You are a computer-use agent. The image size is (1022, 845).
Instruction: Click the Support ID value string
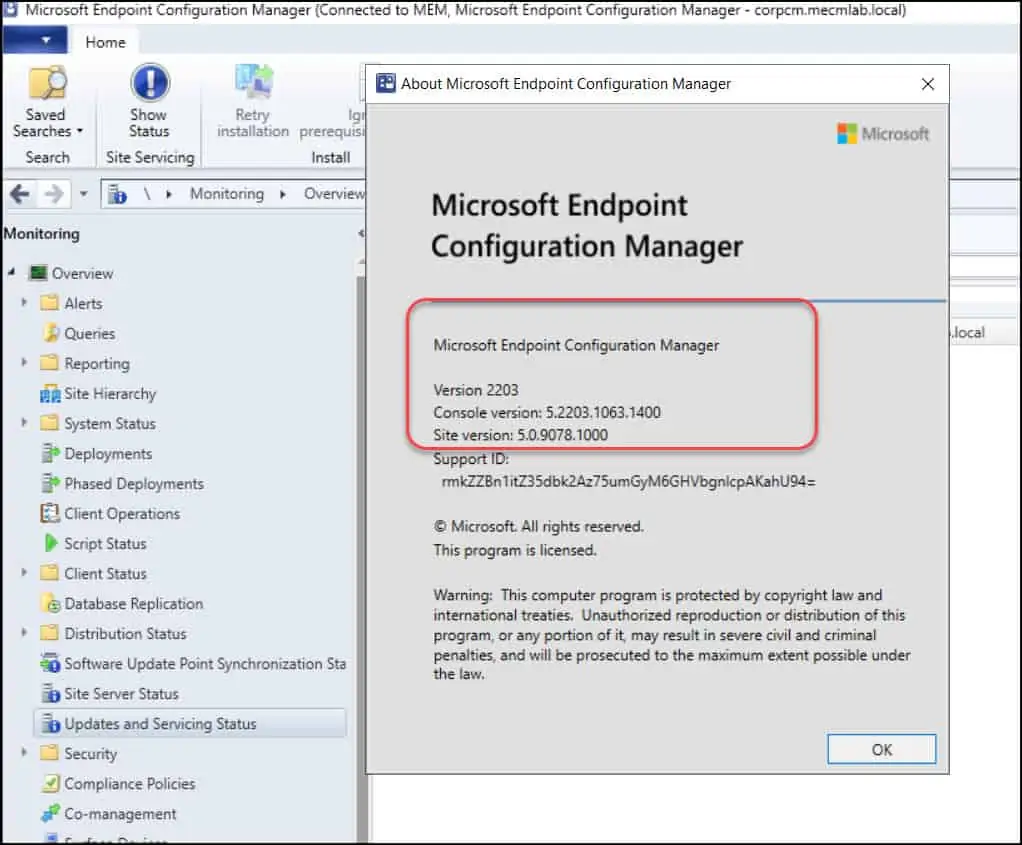[x=628, y=482]
